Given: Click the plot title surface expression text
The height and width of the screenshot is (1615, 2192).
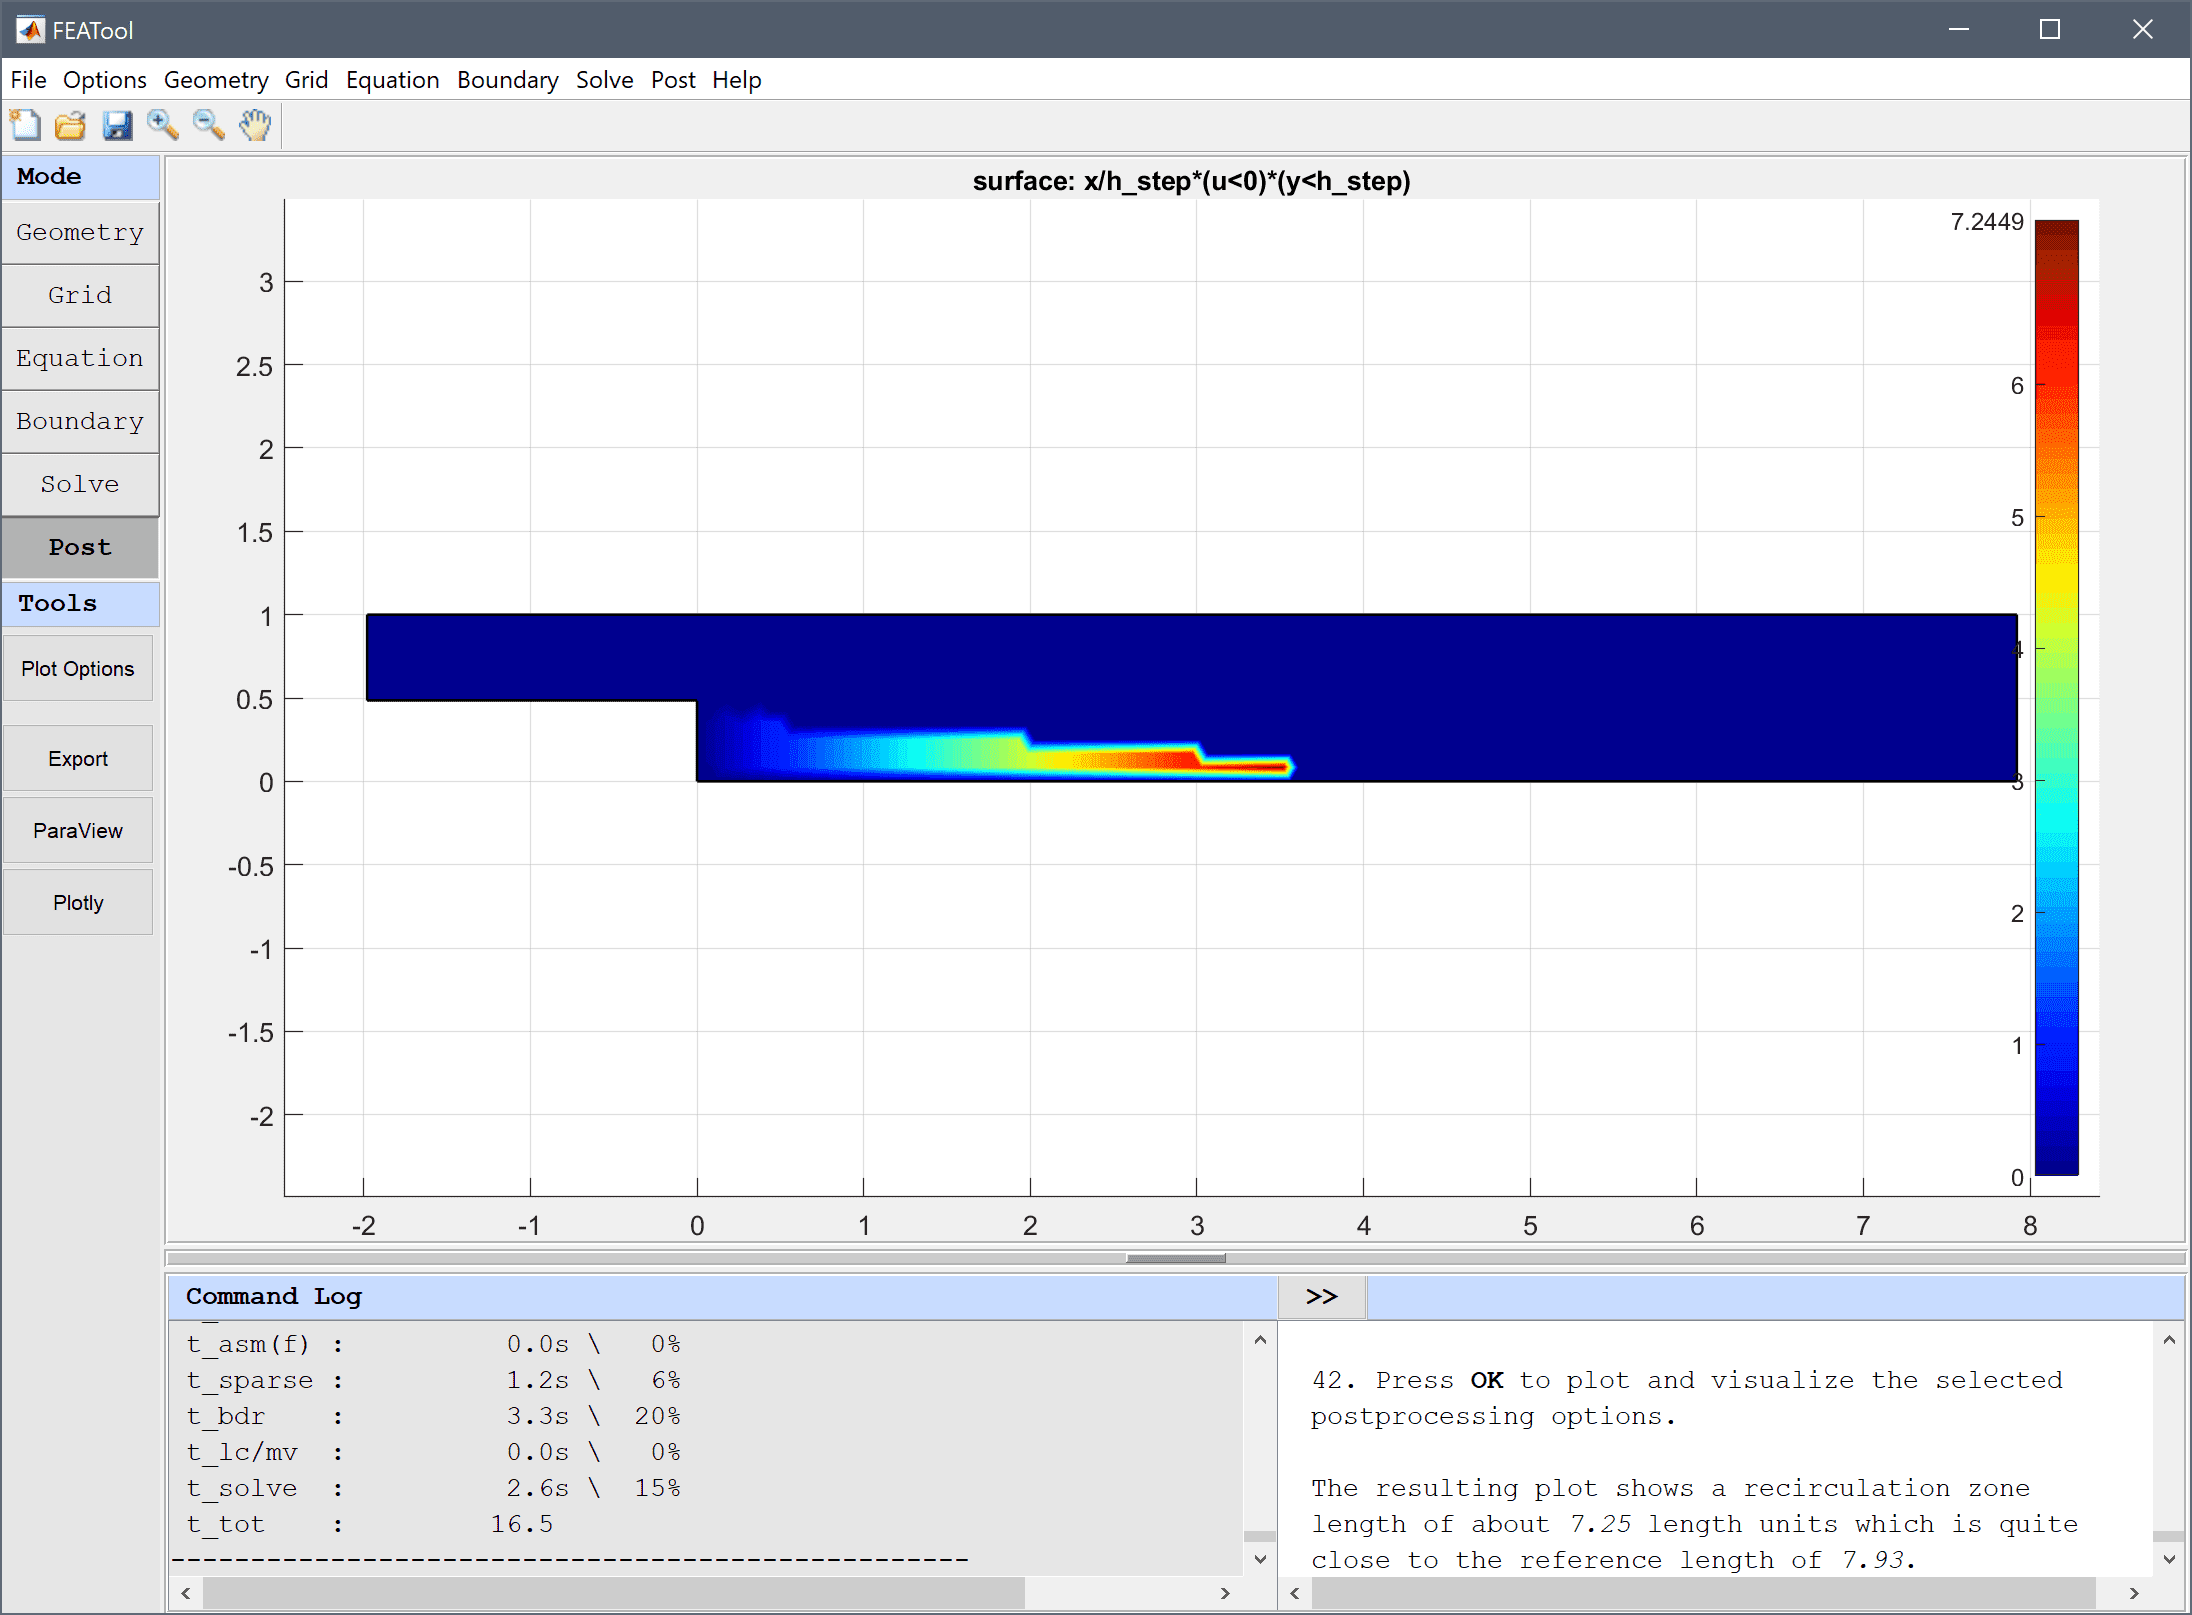Looking at the screenshot, I should (x=1191, y=181).
